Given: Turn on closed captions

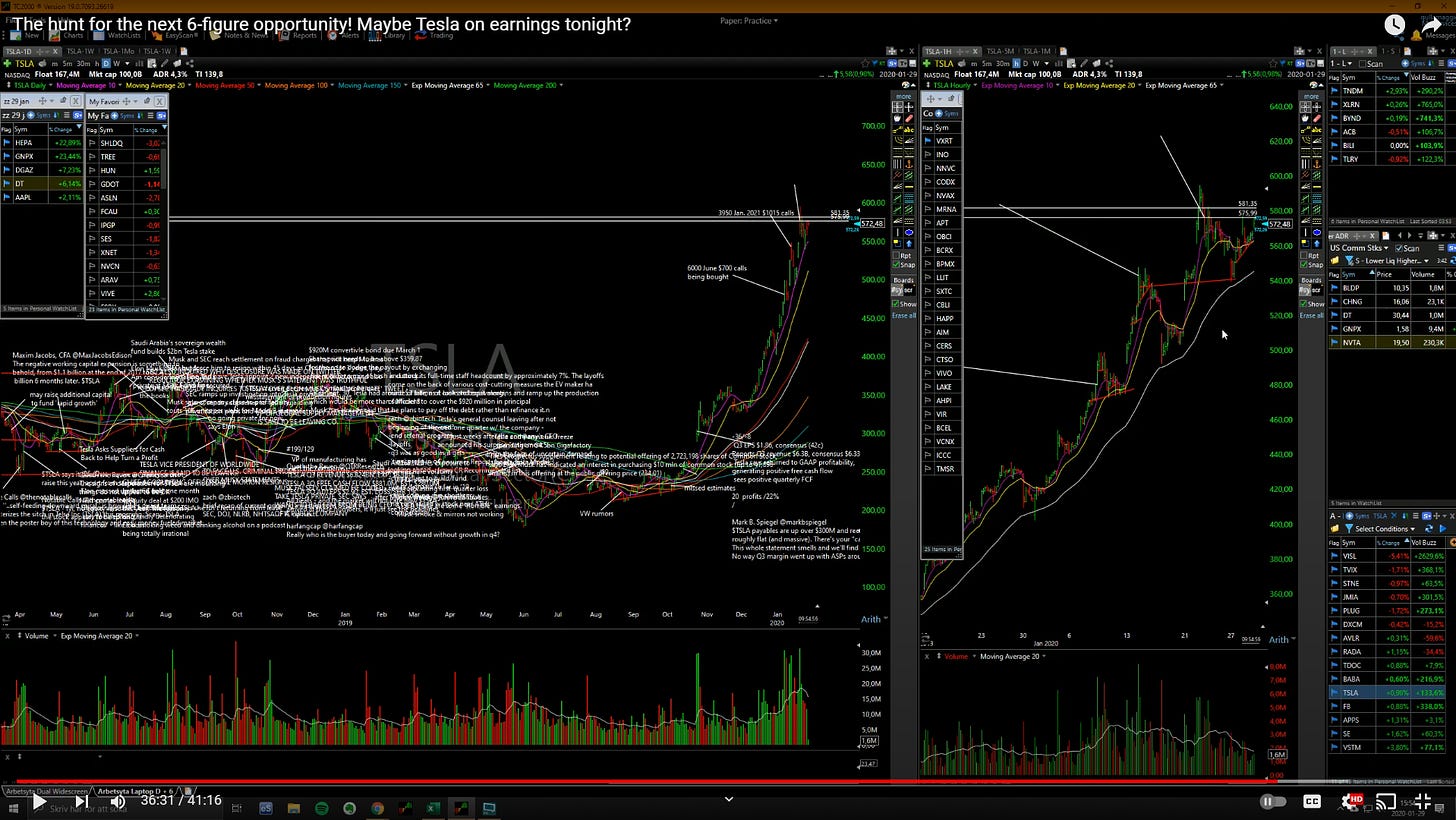Looking at the screenshot, I should pos(1312,801).
